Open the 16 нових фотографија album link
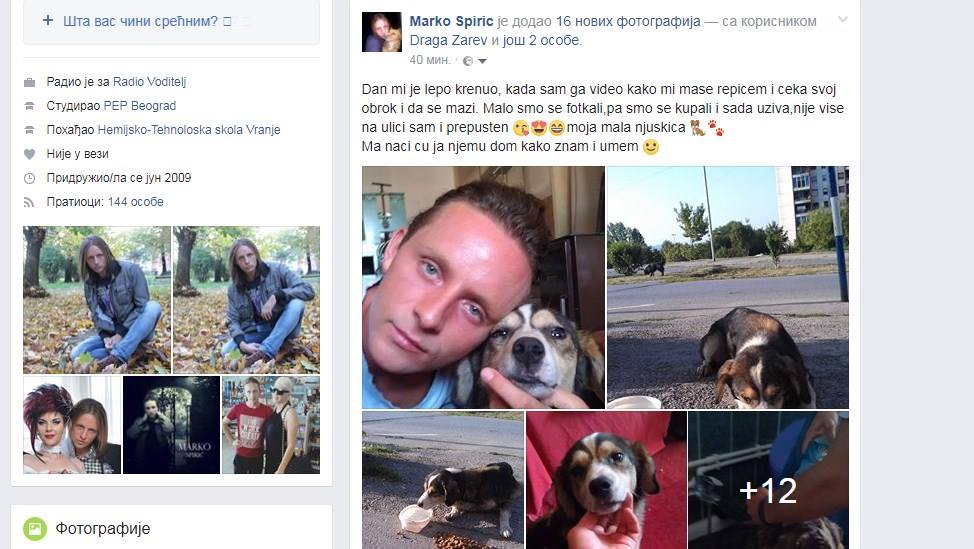 [628, 21]
